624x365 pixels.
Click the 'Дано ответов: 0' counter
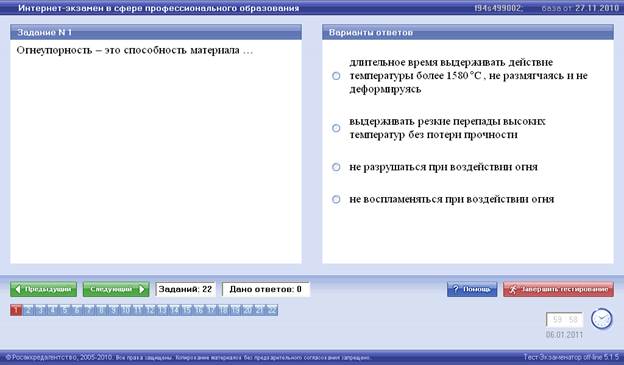265,289
